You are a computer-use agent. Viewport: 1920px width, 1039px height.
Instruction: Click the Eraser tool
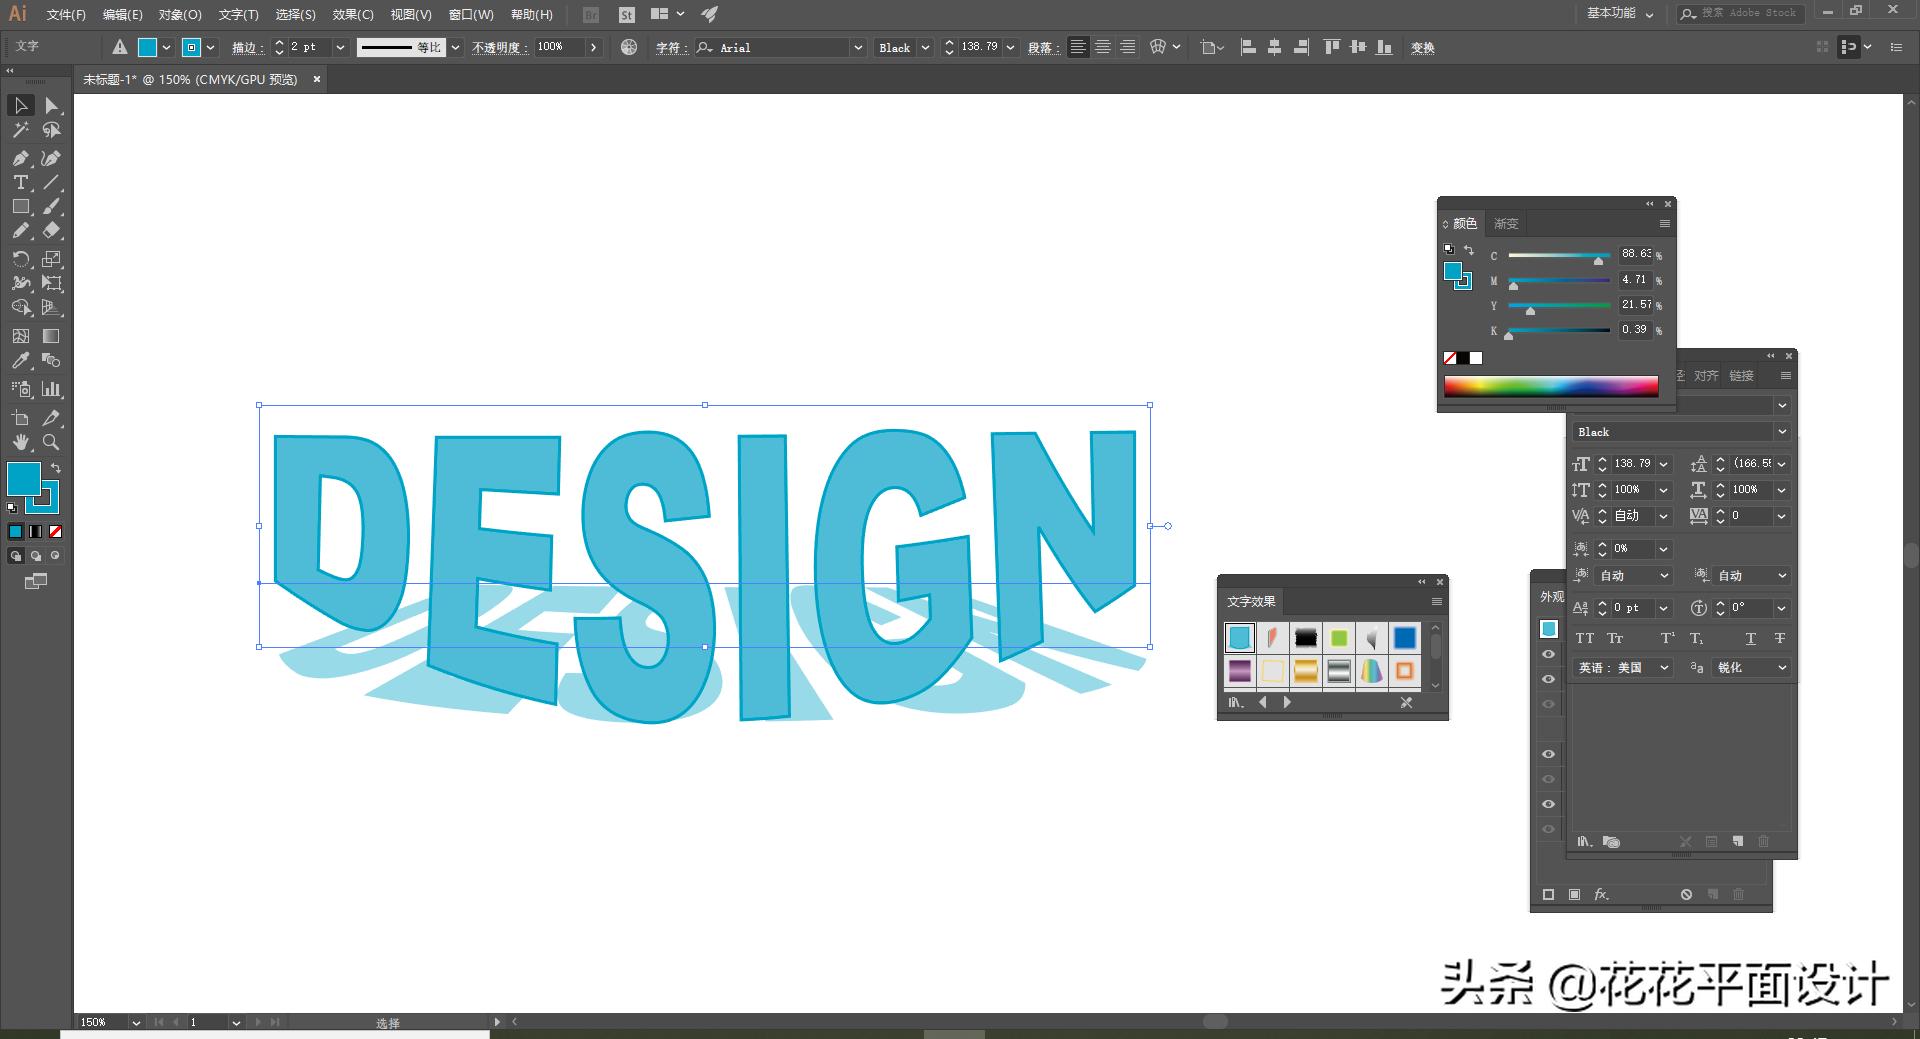51,230
